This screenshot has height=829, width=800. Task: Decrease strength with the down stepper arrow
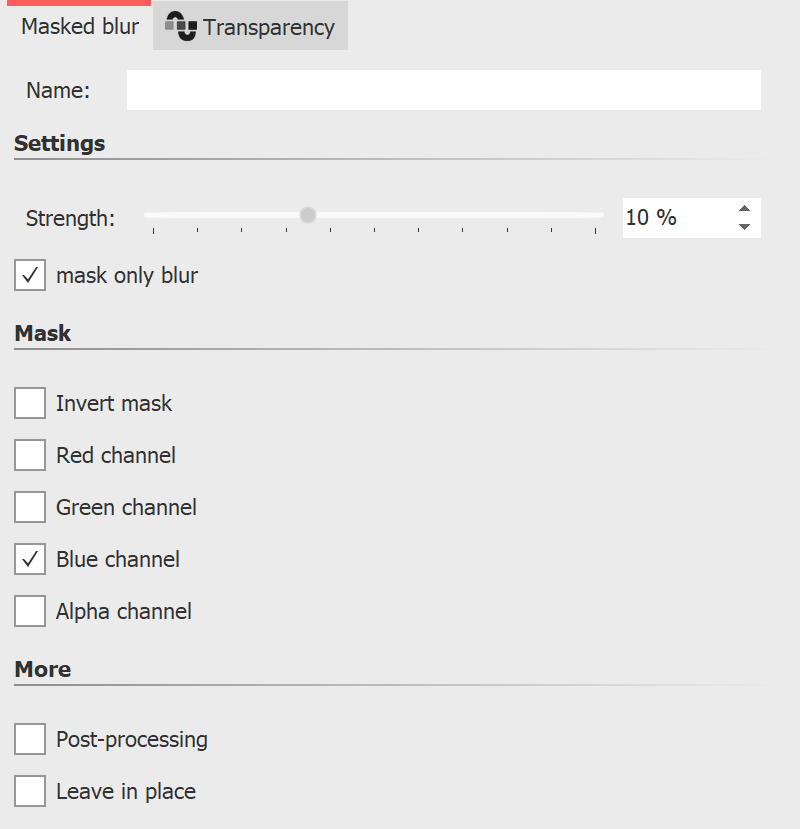(x=744, y=226)
